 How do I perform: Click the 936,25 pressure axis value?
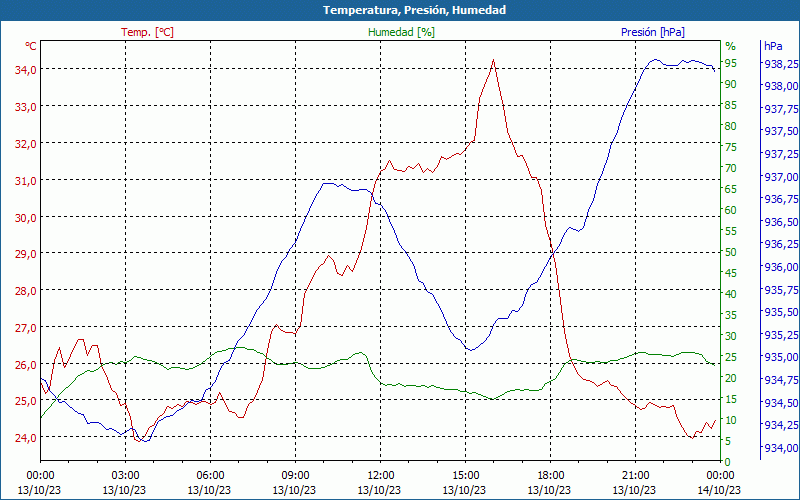[781, 244]
